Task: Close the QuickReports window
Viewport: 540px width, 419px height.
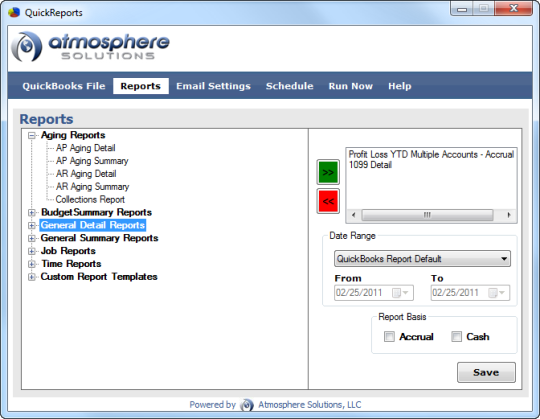Action: [513, 9]
